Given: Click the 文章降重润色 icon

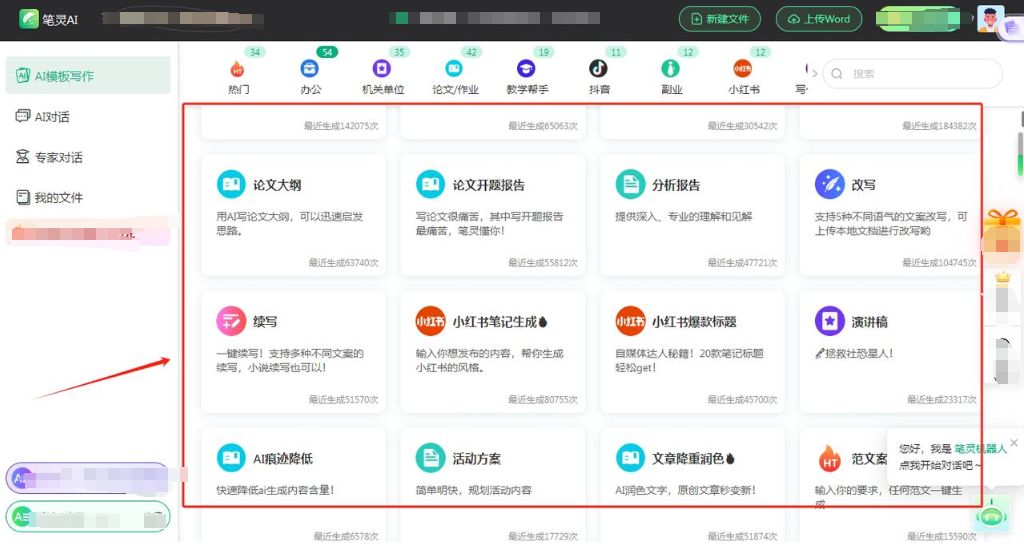Looking at the screenshot, I should tap(630, 458).
